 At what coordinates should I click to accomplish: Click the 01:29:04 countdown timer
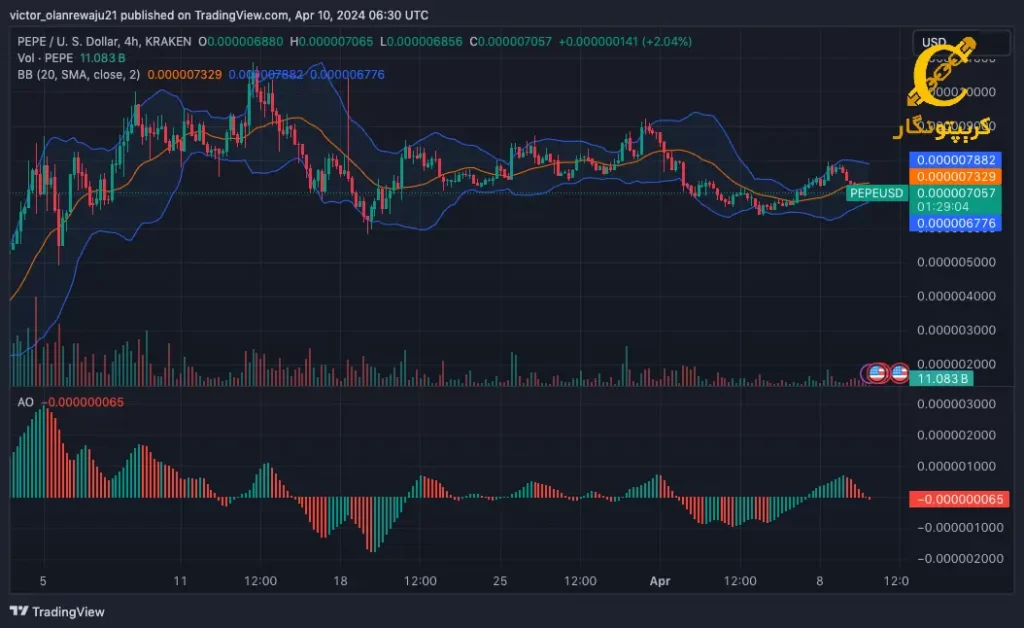pyautogui.click(x=942, y=207)
